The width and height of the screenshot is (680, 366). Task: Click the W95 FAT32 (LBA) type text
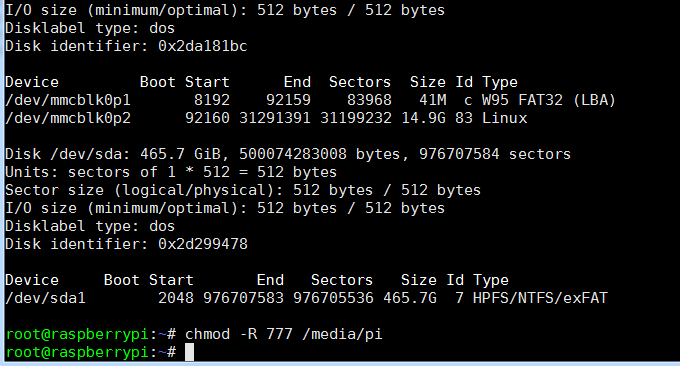[x=549, y=100]
